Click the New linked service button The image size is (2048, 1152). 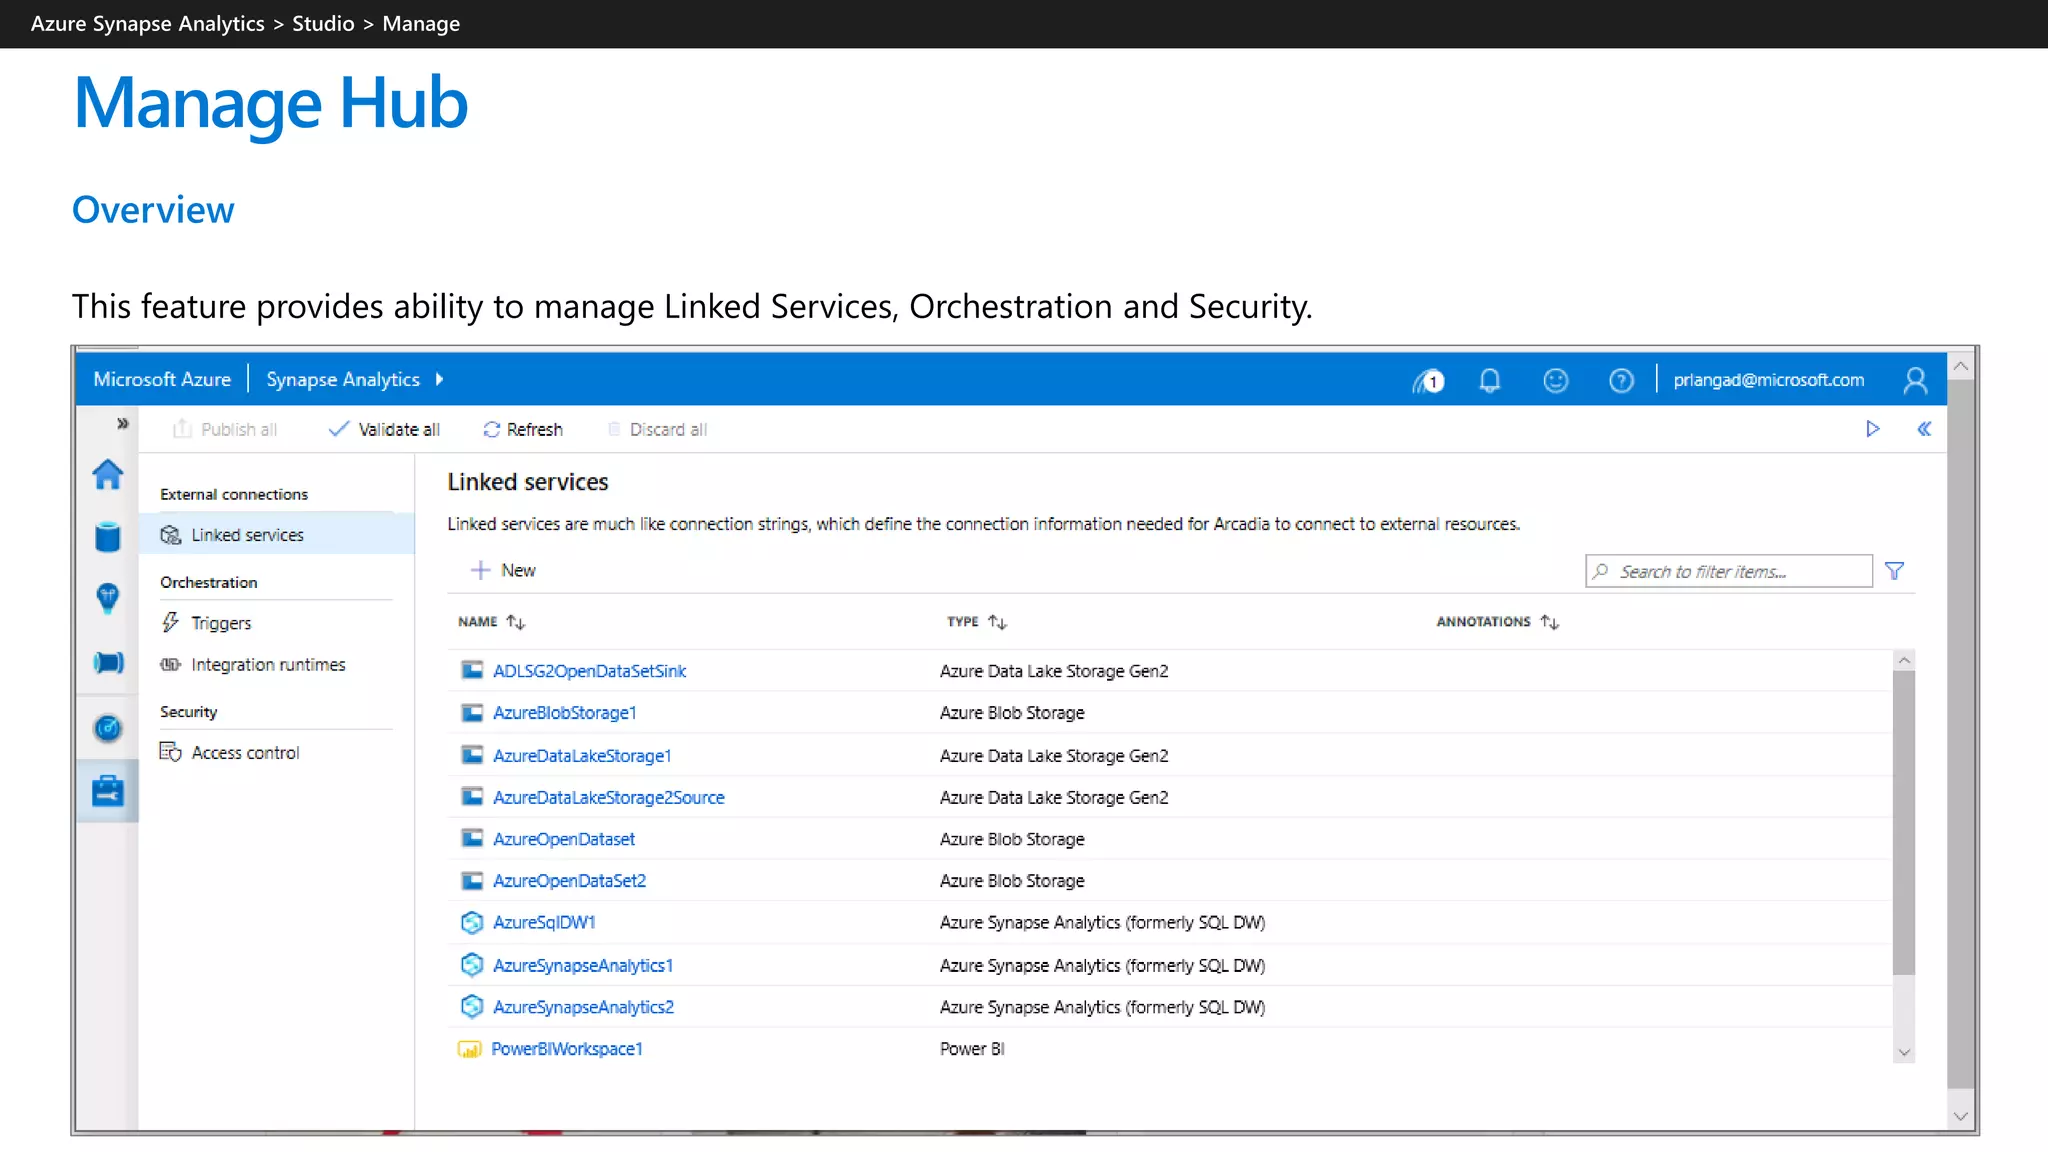pos(503,570)
